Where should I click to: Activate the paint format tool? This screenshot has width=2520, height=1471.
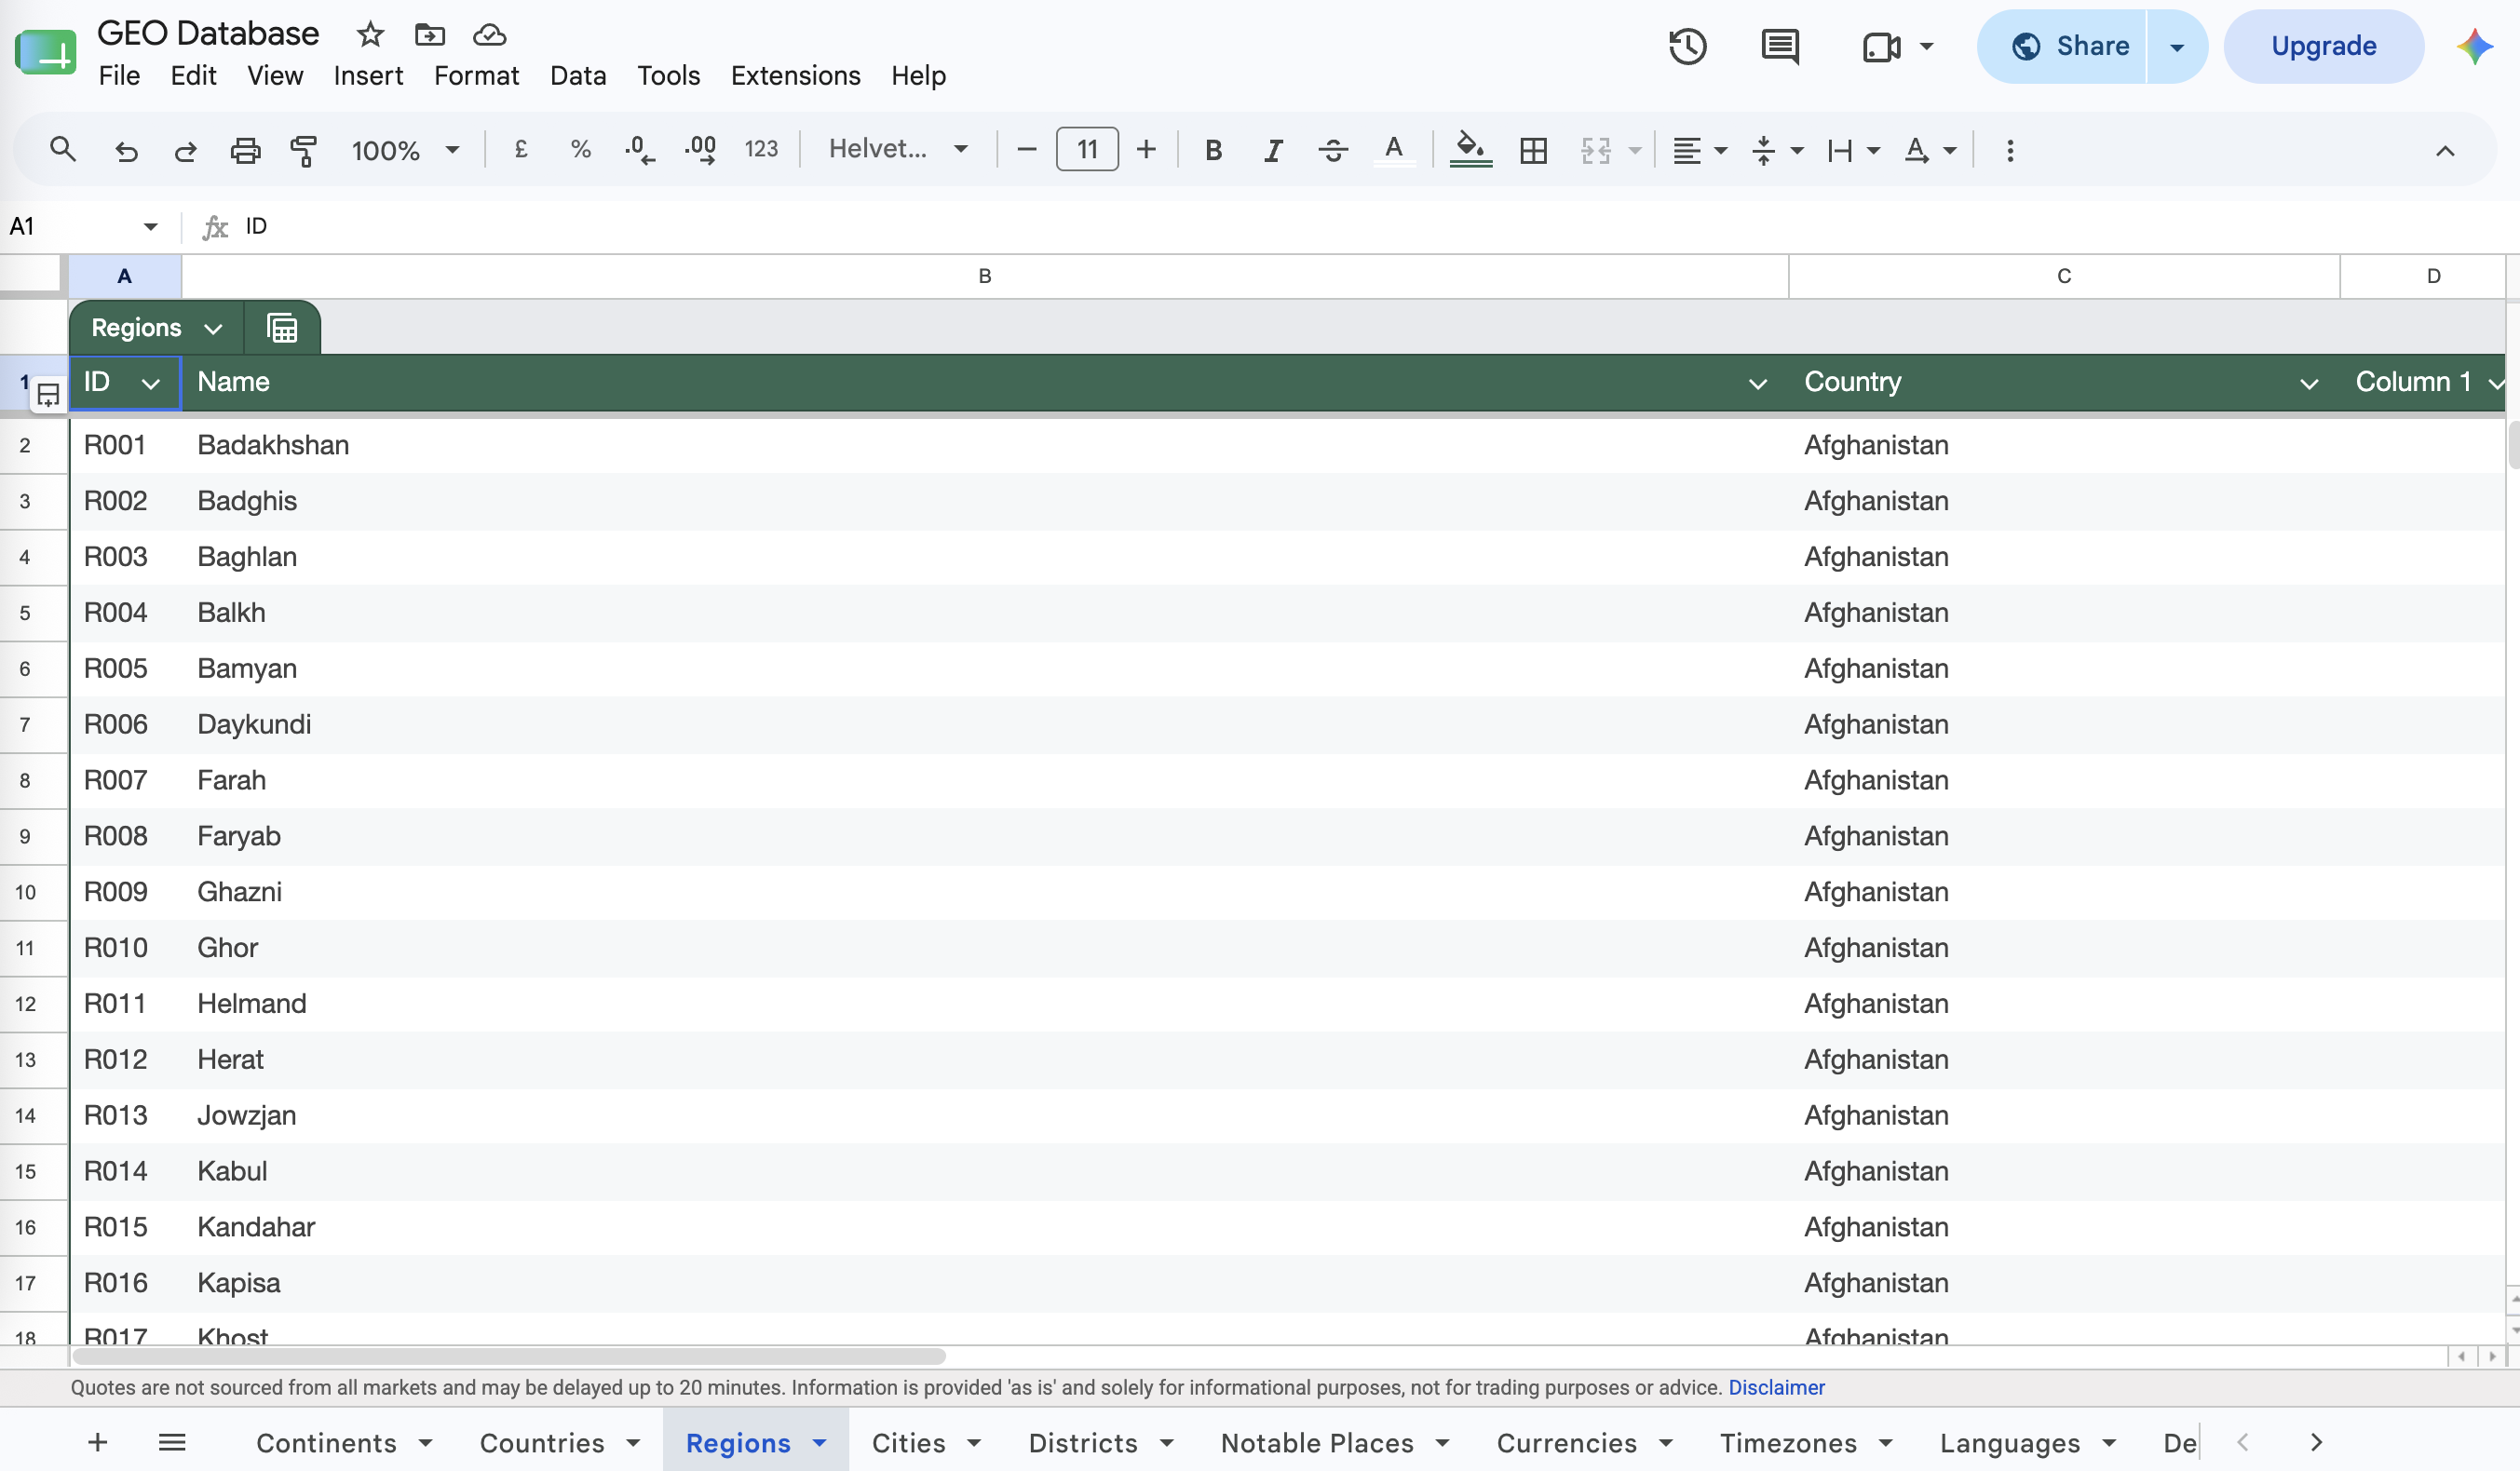pos(304,150)
